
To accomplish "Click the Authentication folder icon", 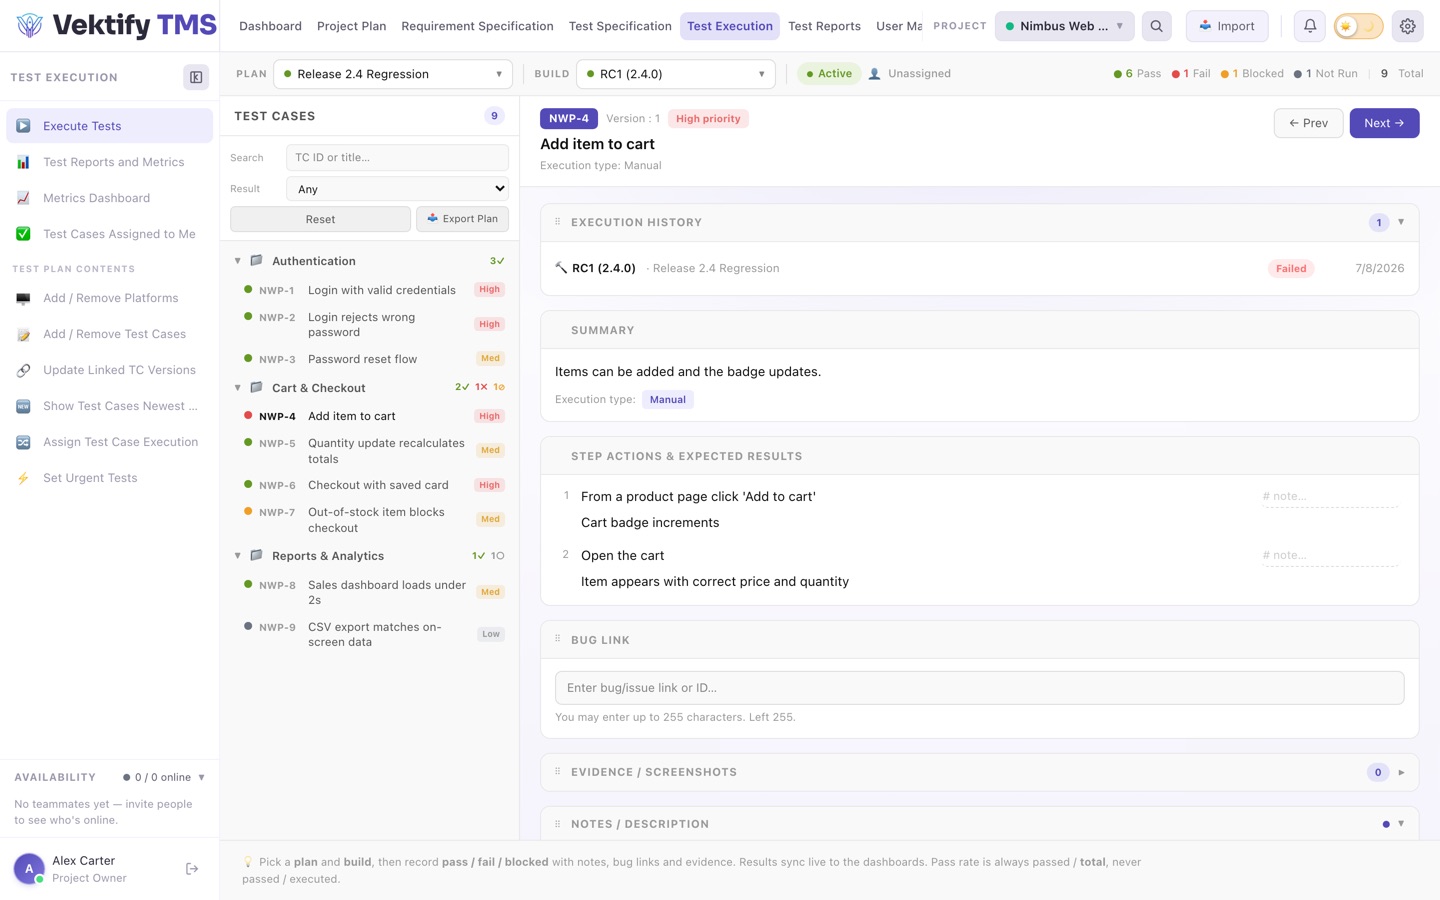I will pyautogui.click(x=256, y=260).
